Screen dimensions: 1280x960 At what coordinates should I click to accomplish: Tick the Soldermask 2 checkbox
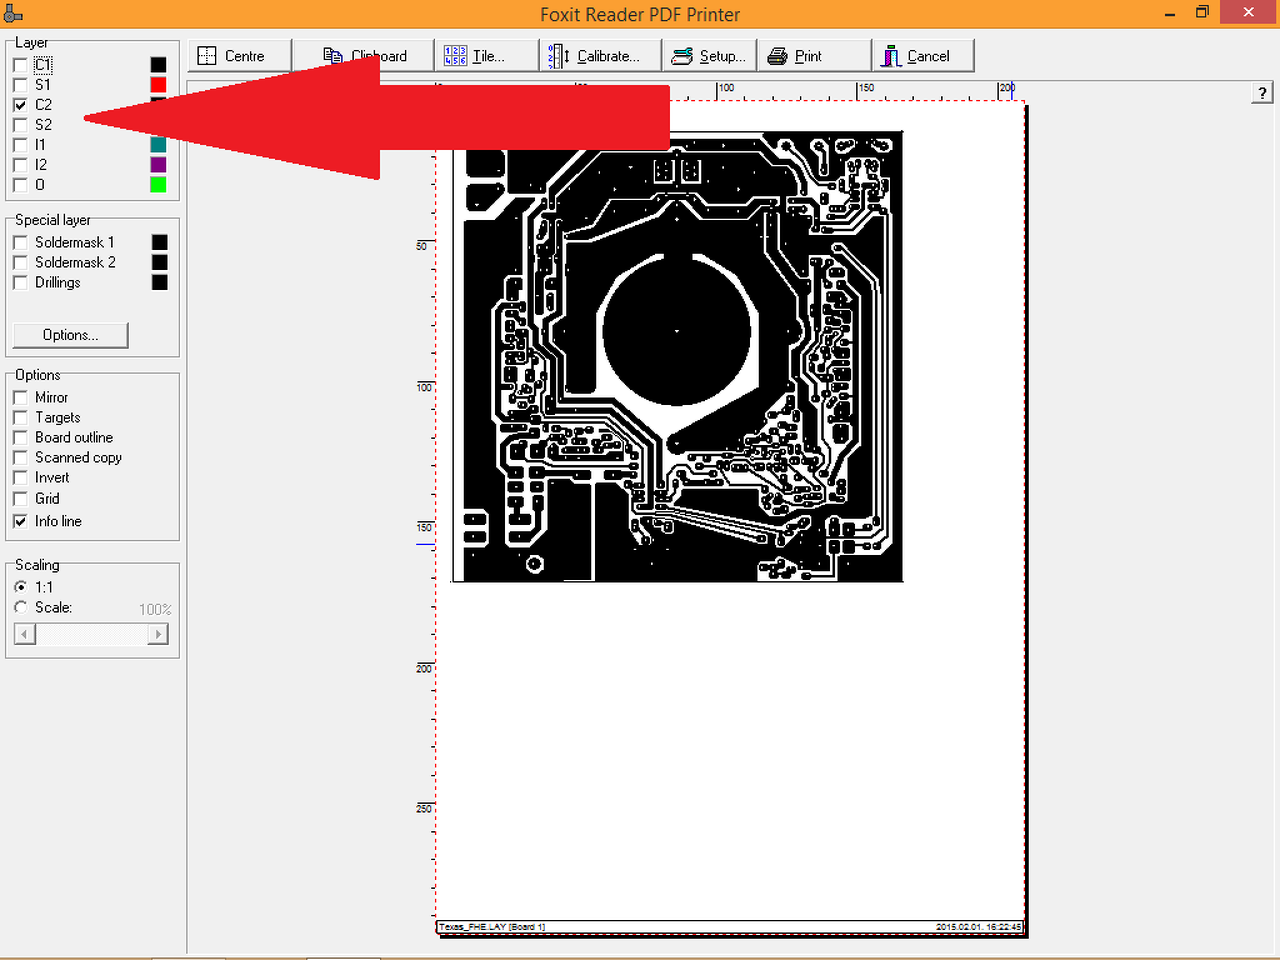point(20,263)
